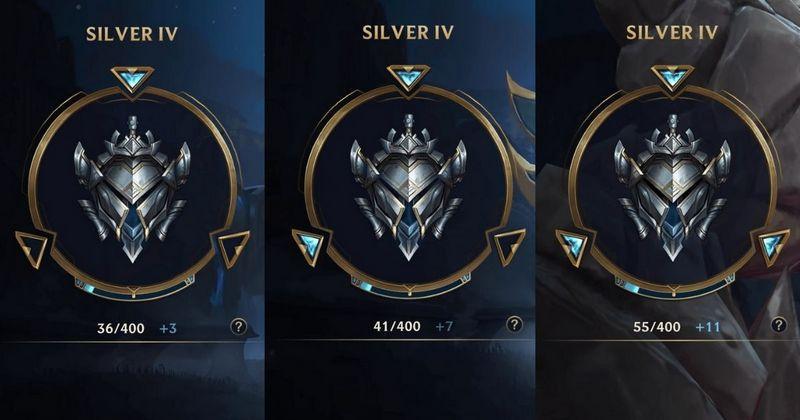Click the SILVER IV title above the 41/400 ring

click(408, 33)
